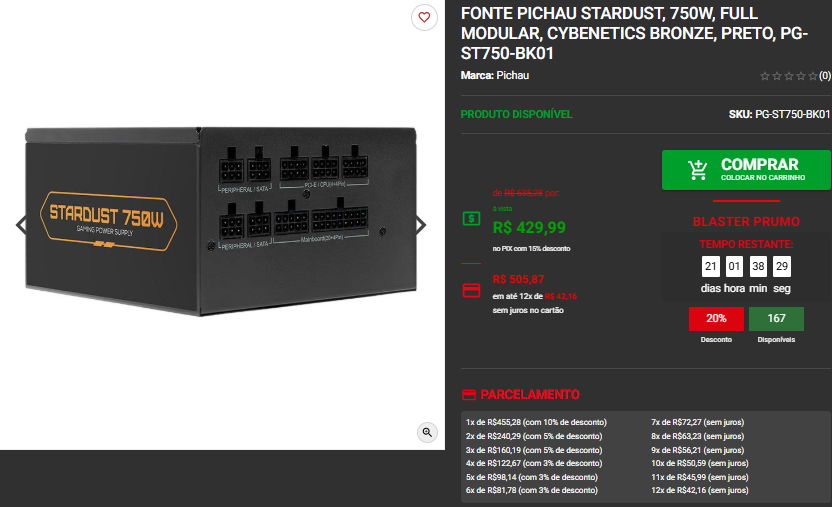Click the Stardust 750W product image

coord(221,221)
